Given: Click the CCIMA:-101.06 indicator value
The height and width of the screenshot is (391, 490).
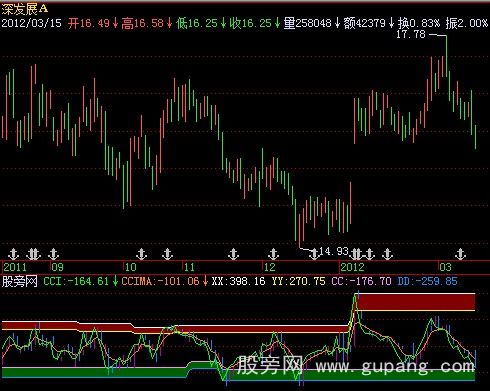Looking at the screenshot, I should (x=160, y=281).
